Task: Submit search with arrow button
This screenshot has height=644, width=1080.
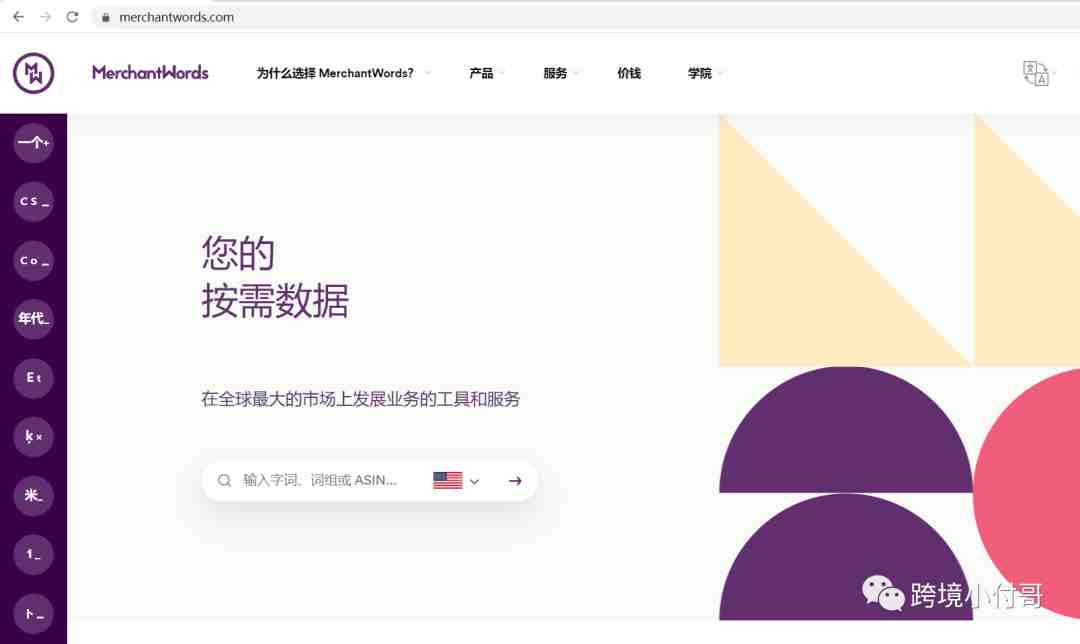Action: [515, 481]
